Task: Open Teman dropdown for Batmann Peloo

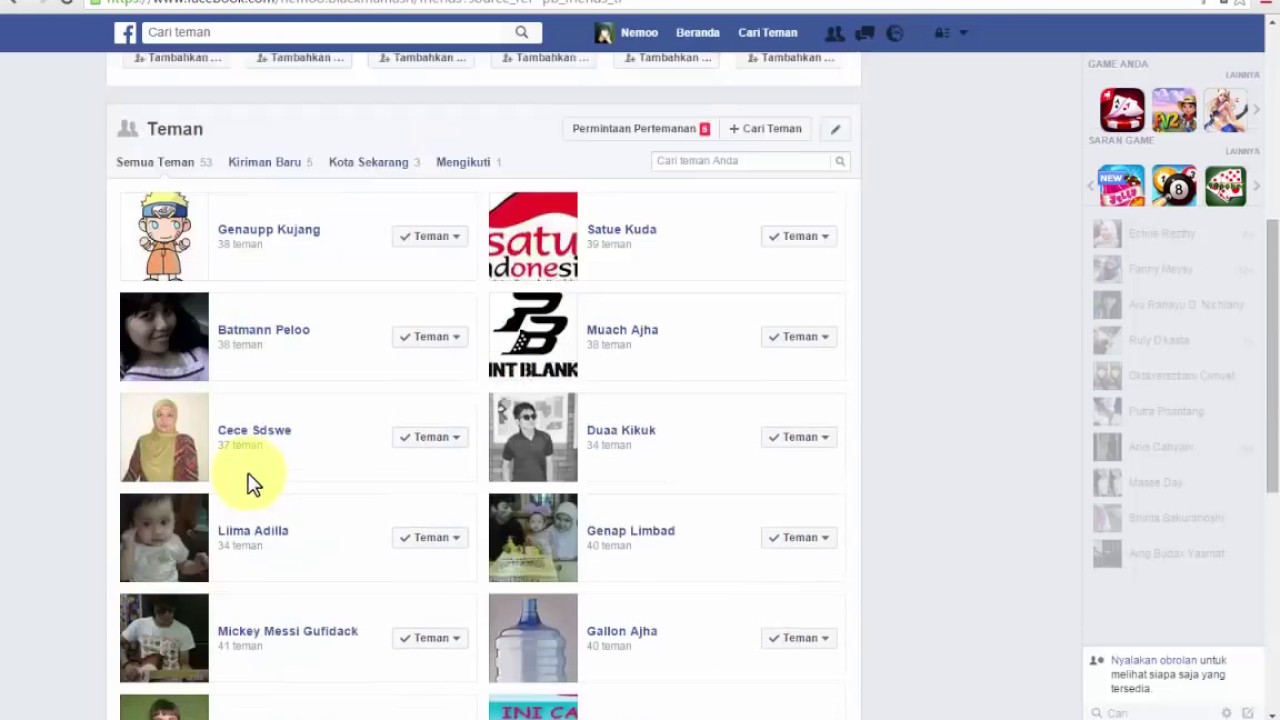Action: (x=430, y=337)
